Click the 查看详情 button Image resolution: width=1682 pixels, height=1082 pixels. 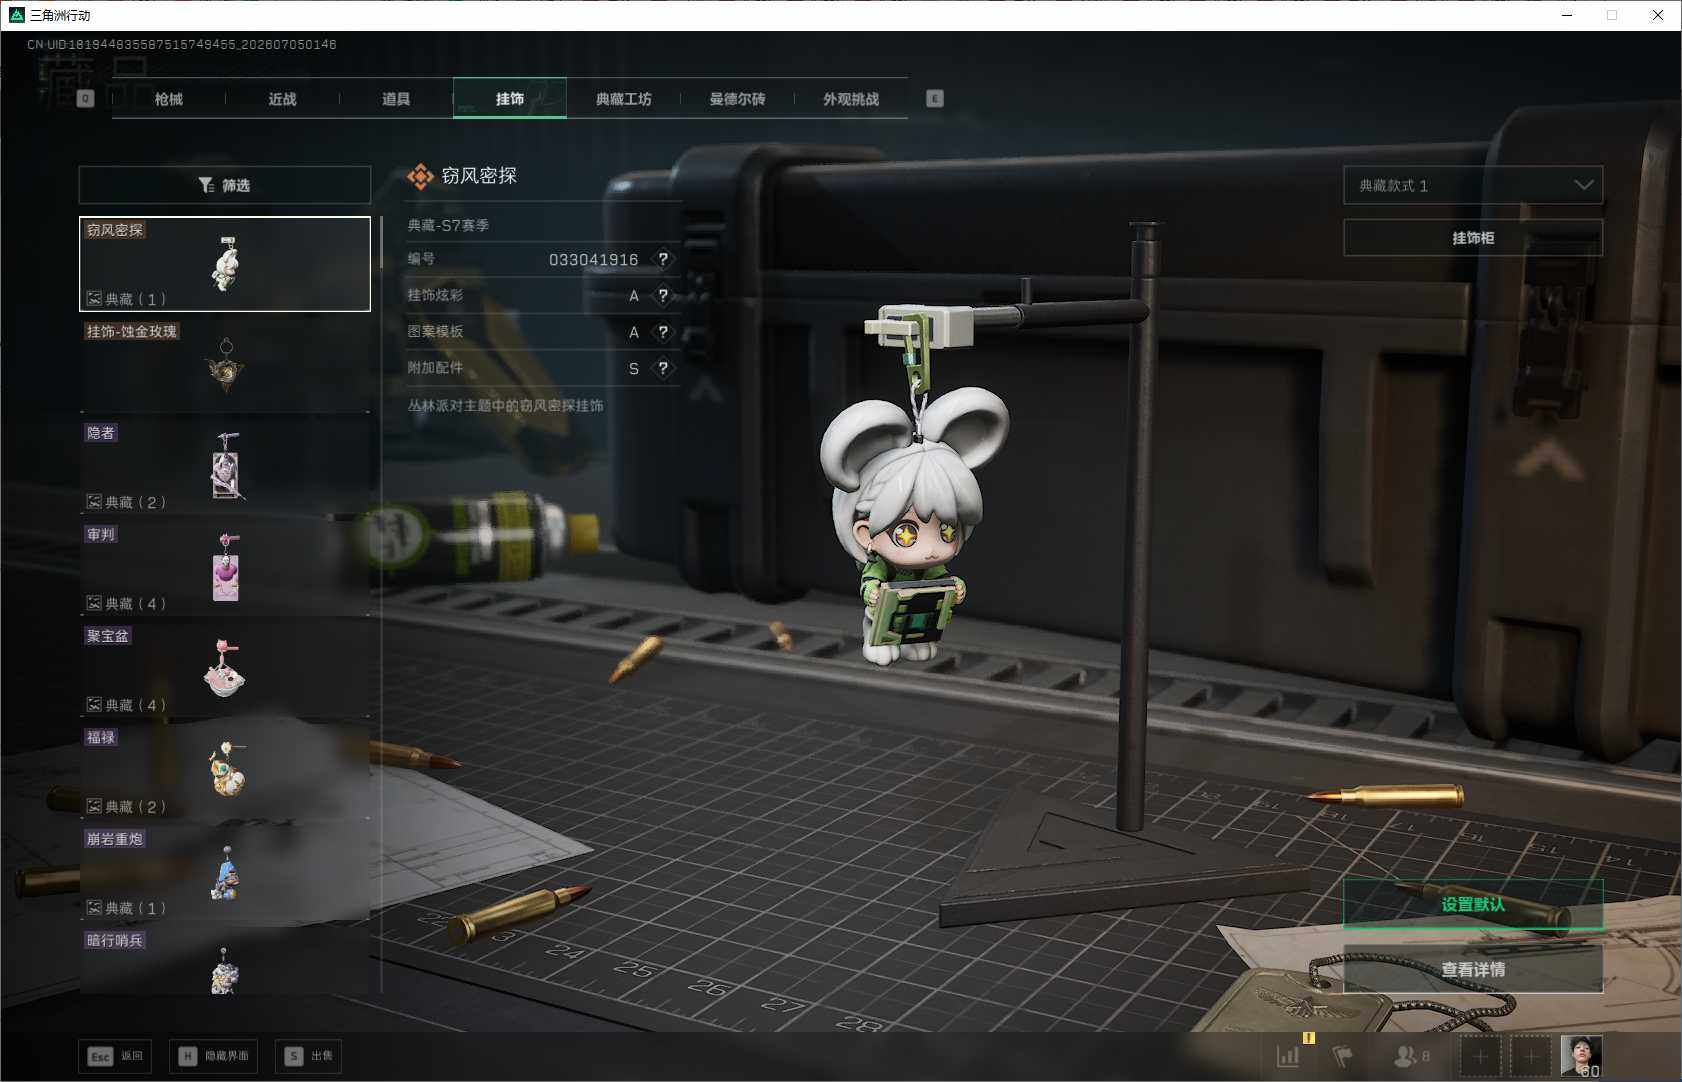1473,969
